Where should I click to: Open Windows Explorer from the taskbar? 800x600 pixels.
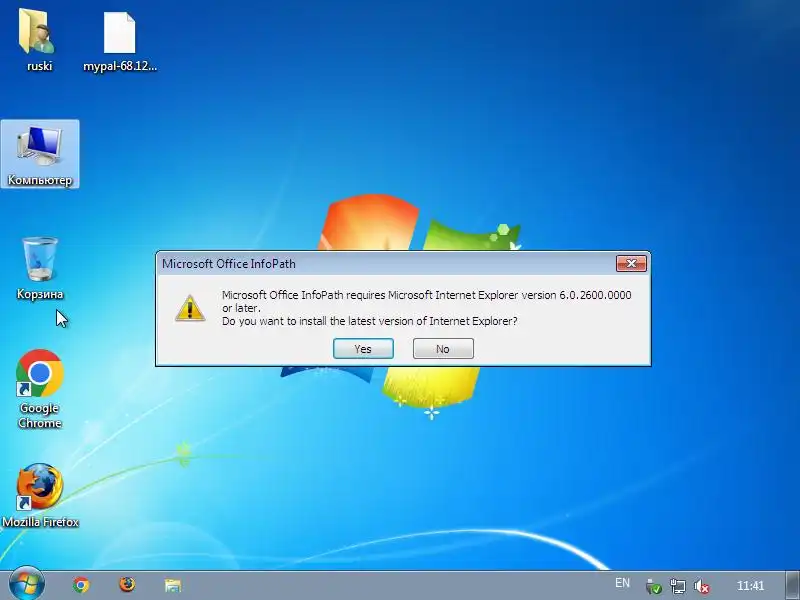[173, 585]
